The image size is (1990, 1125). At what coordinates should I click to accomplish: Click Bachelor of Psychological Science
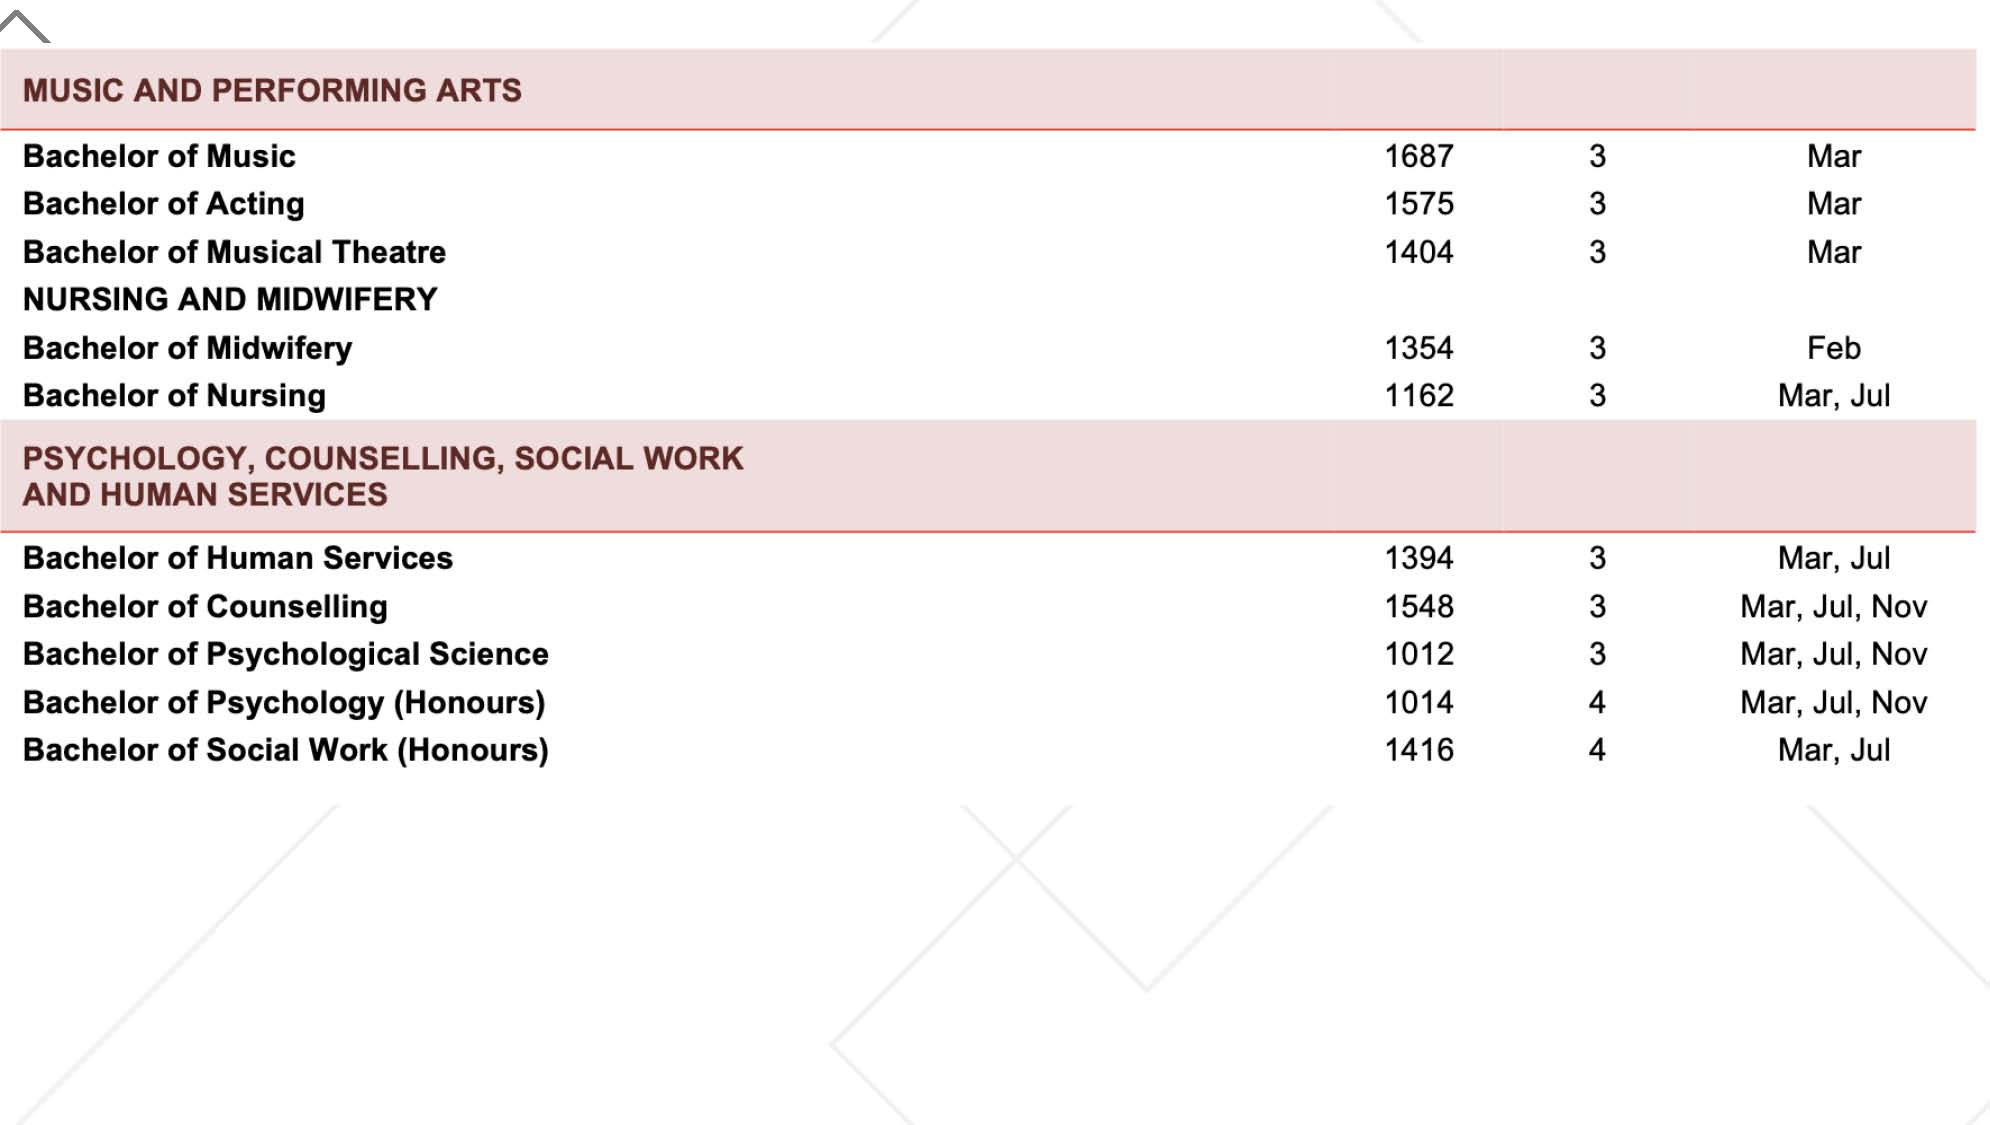coord(285,654)
